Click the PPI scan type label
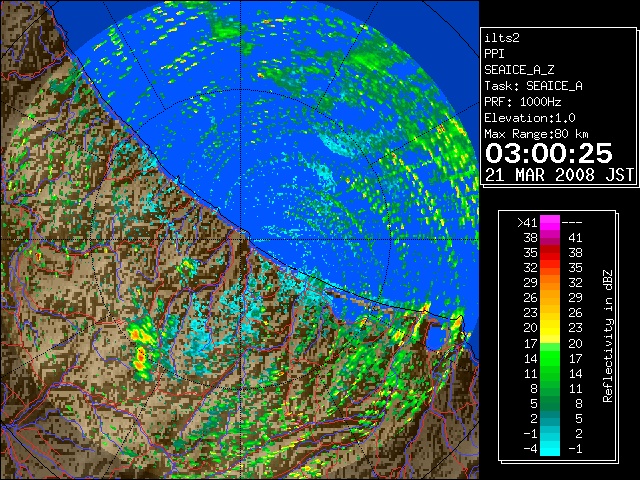The width and height of the screenshot is (640, 480). point(494,54)
